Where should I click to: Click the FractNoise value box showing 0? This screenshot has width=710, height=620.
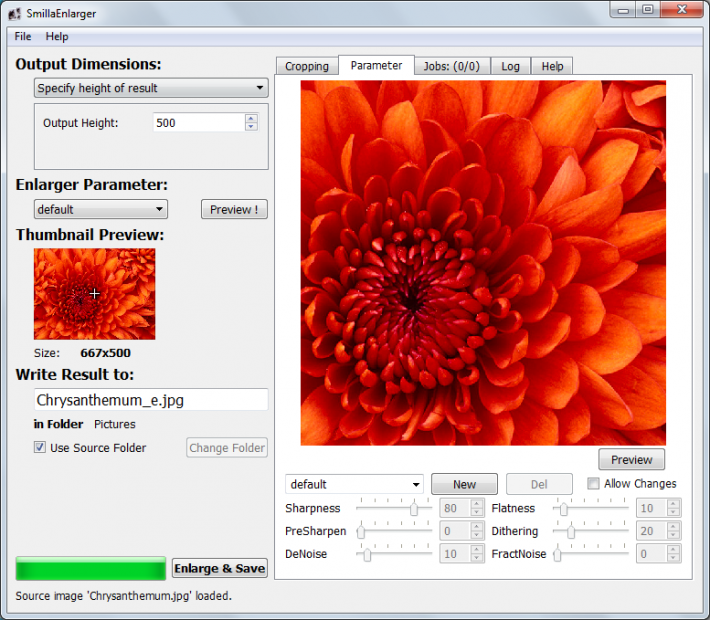(x=652, y=553)
